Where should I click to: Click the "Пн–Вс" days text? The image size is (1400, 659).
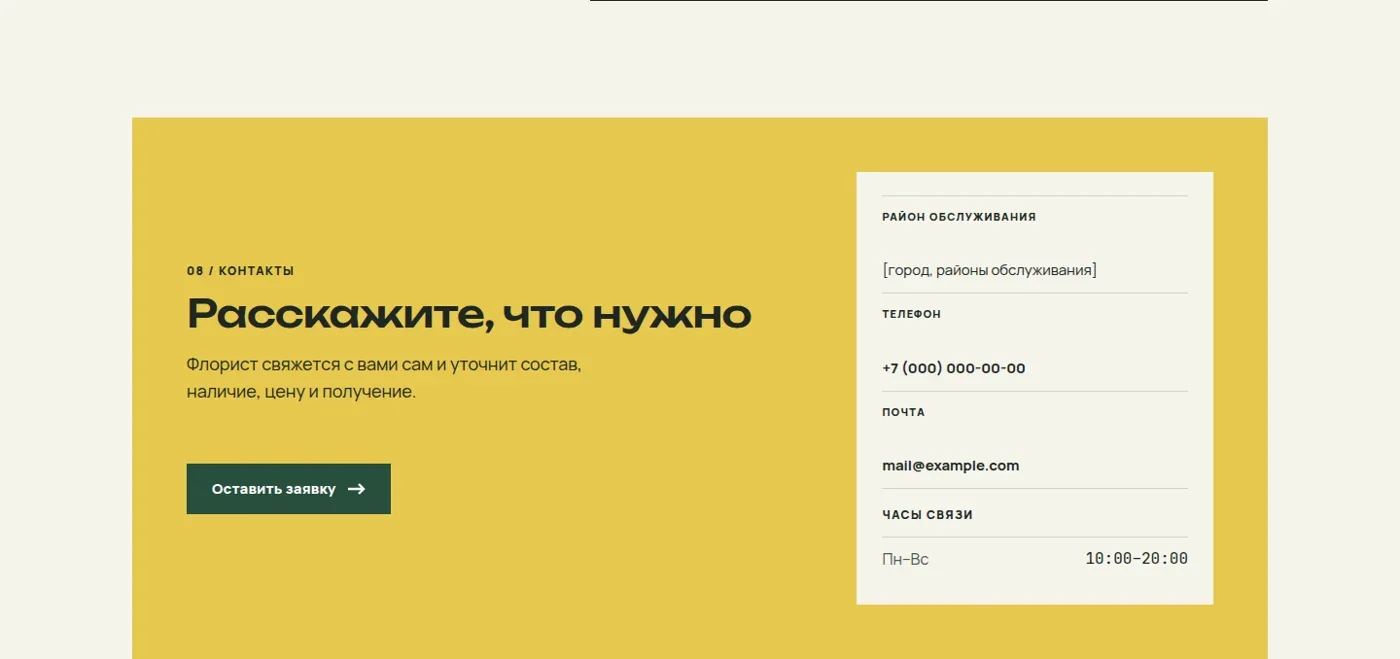tap(905, 559)
